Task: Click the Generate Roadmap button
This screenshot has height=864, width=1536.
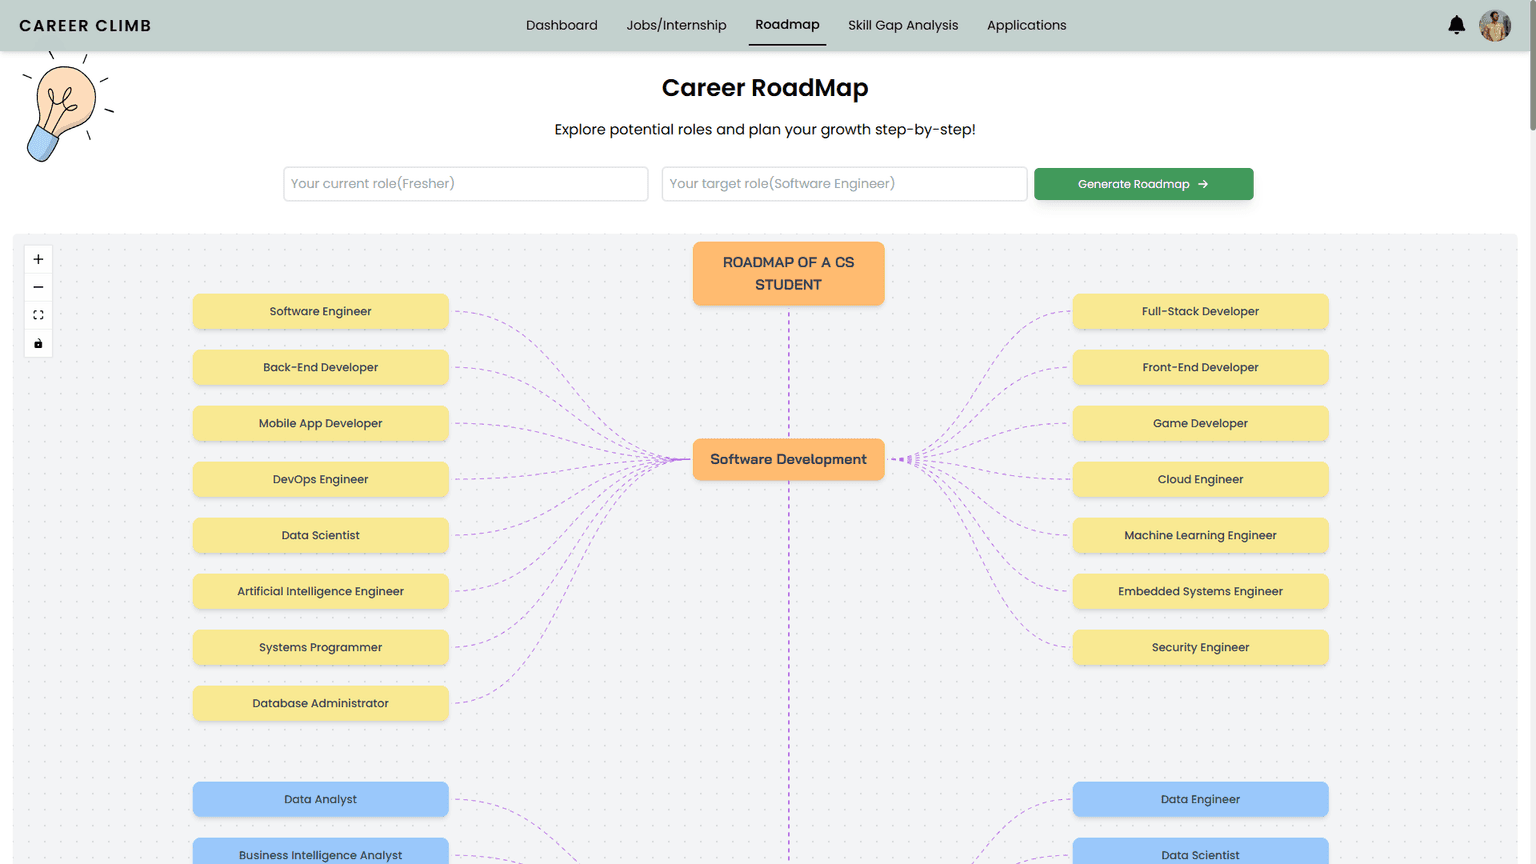Action: (1143, 184)
